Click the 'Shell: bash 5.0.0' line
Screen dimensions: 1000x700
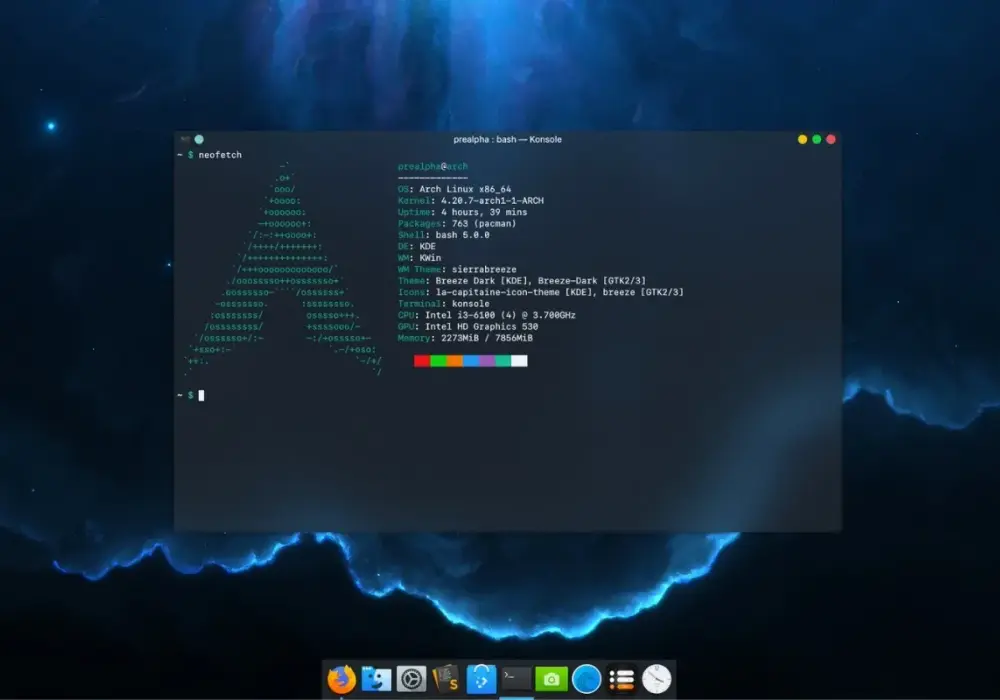click(443, 235)
